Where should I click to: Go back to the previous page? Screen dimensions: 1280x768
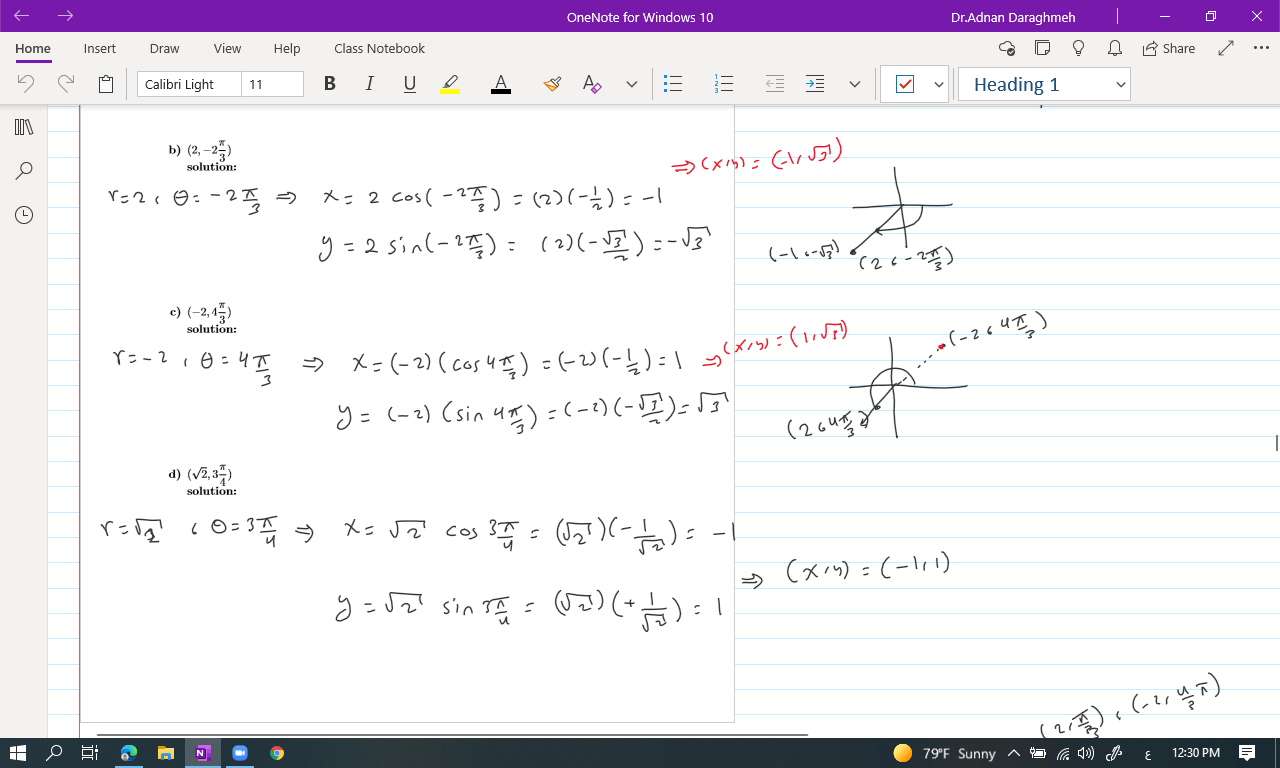[22, 16]
